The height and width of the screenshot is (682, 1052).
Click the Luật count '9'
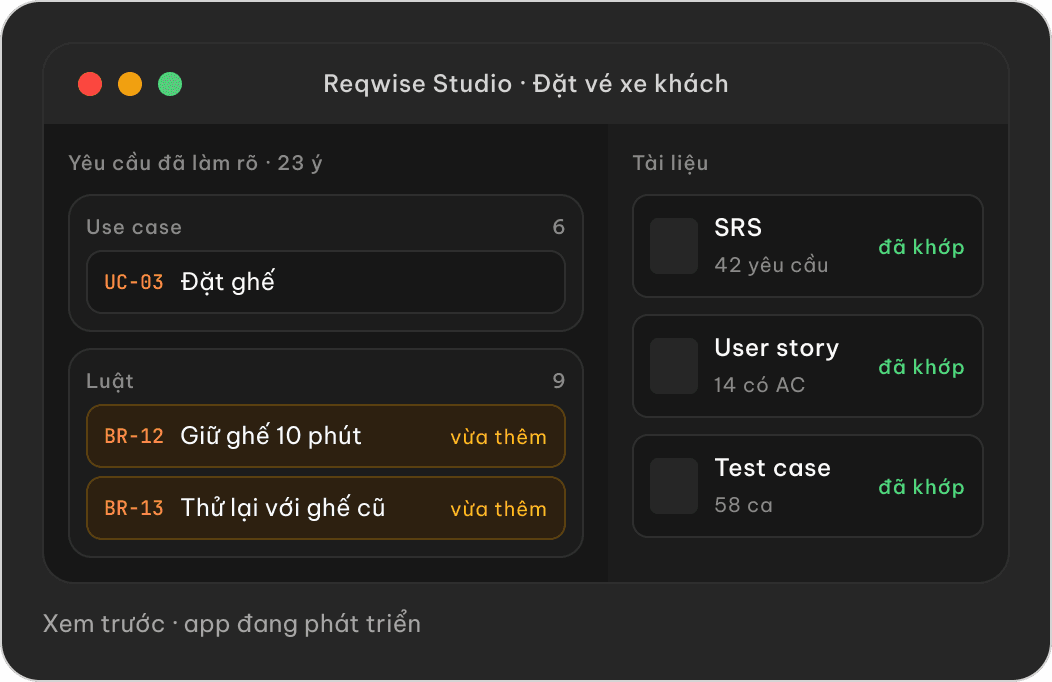(x=558, y=380)
